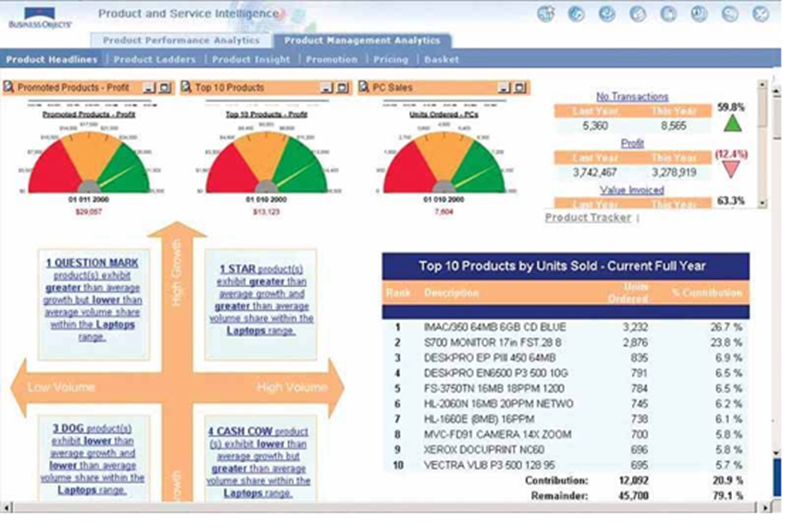The image size is (794, 530).
Task: Open the 1 STAR products link
Action: click(x=261, y=300)
